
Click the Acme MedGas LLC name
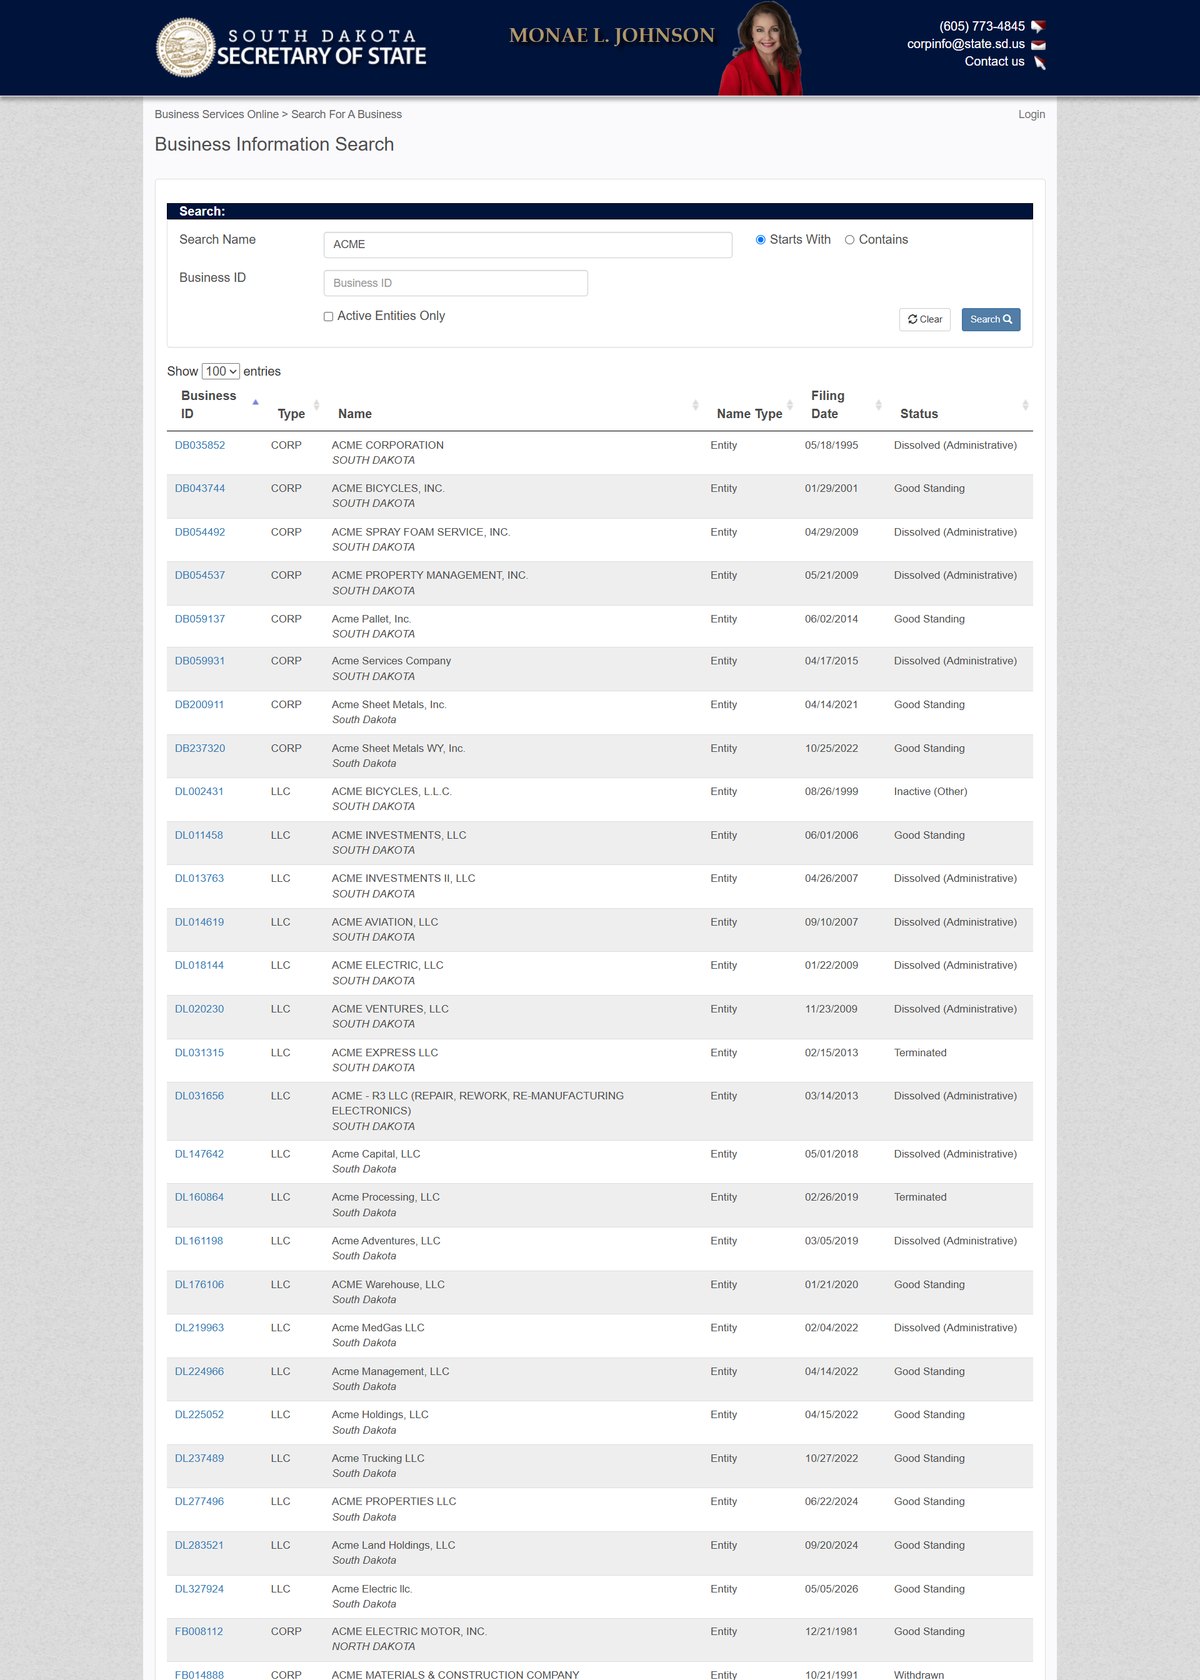click(378, 1328)
